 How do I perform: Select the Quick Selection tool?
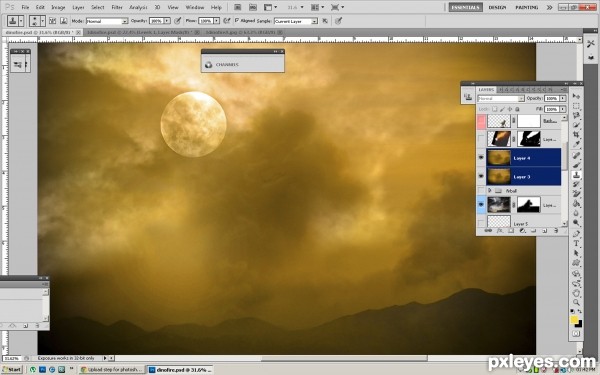click(576, 126)
